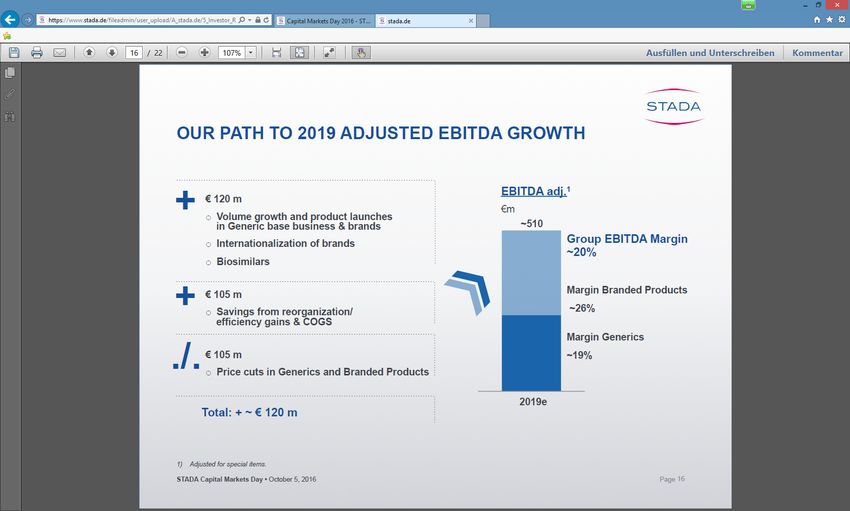
Task: Zoom out with the minus button
Action: click(x=182, y=53)
